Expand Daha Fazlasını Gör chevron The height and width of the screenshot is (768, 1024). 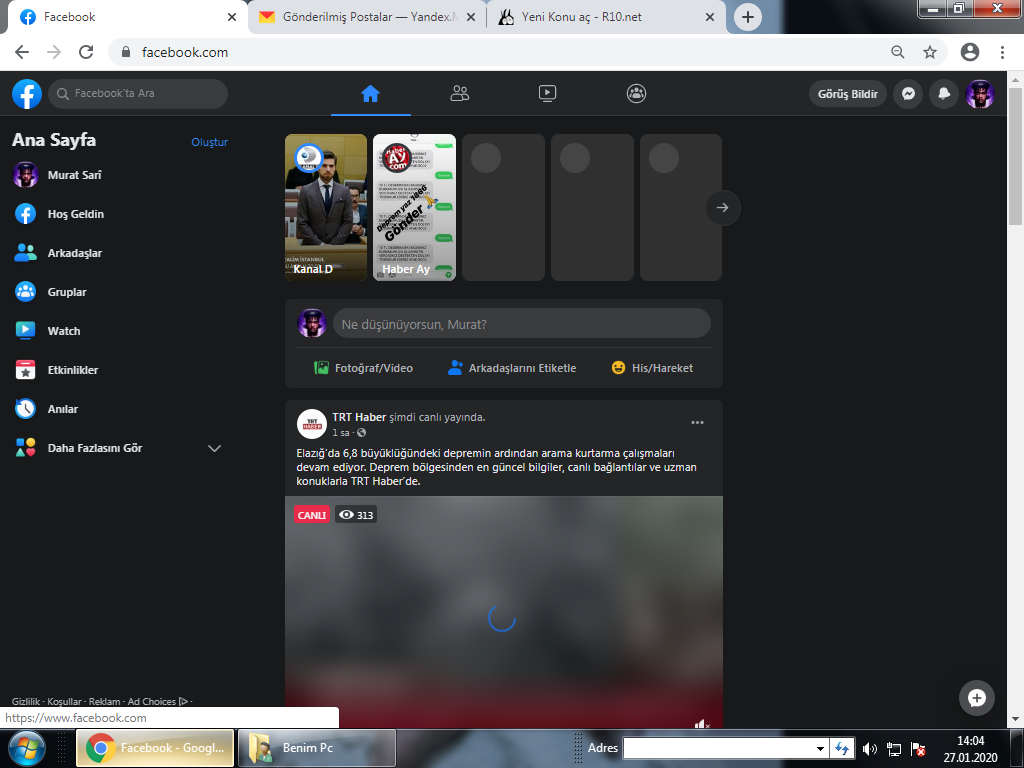(x=214, y=448)
